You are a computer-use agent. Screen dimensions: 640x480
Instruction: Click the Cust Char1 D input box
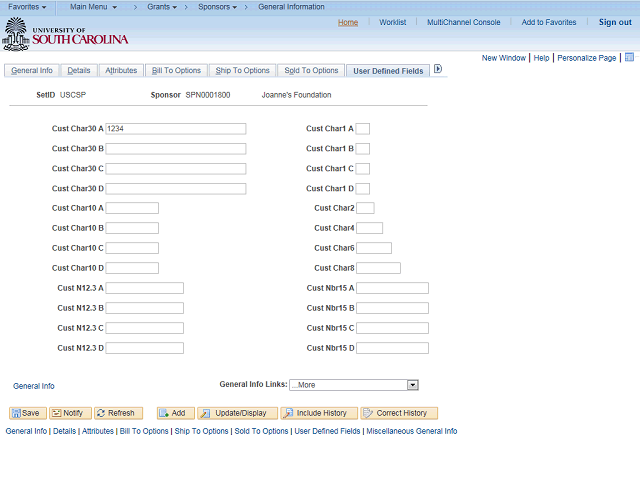click(363, 189)
